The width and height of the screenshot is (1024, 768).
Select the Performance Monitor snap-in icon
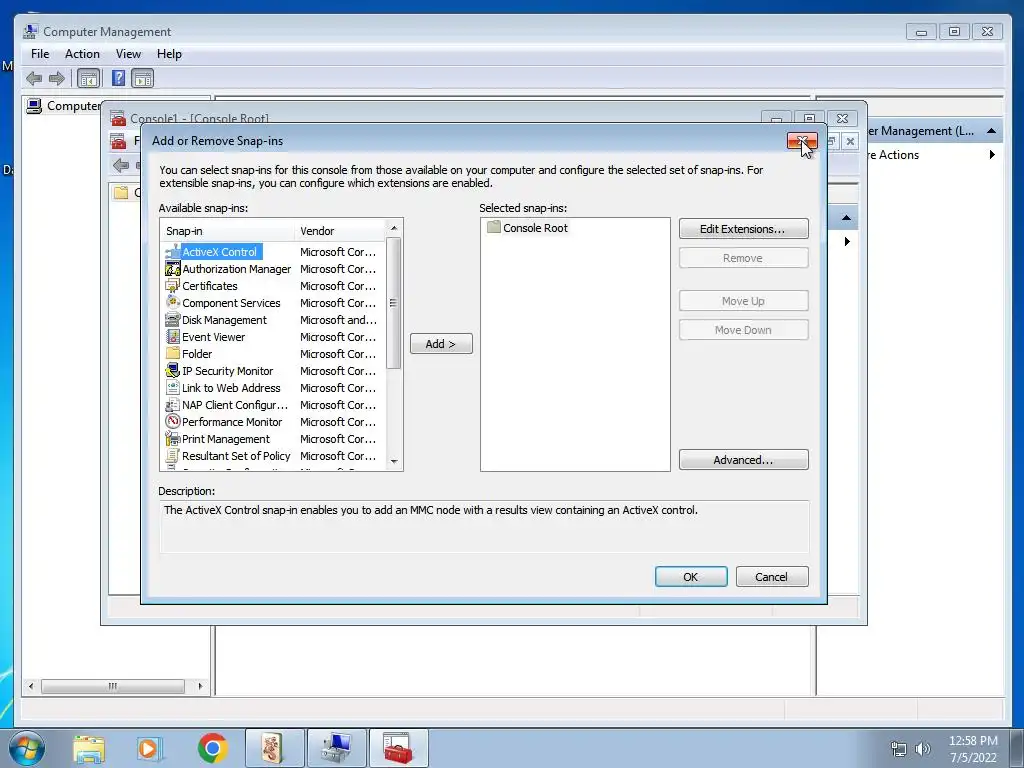click(172, 422)
